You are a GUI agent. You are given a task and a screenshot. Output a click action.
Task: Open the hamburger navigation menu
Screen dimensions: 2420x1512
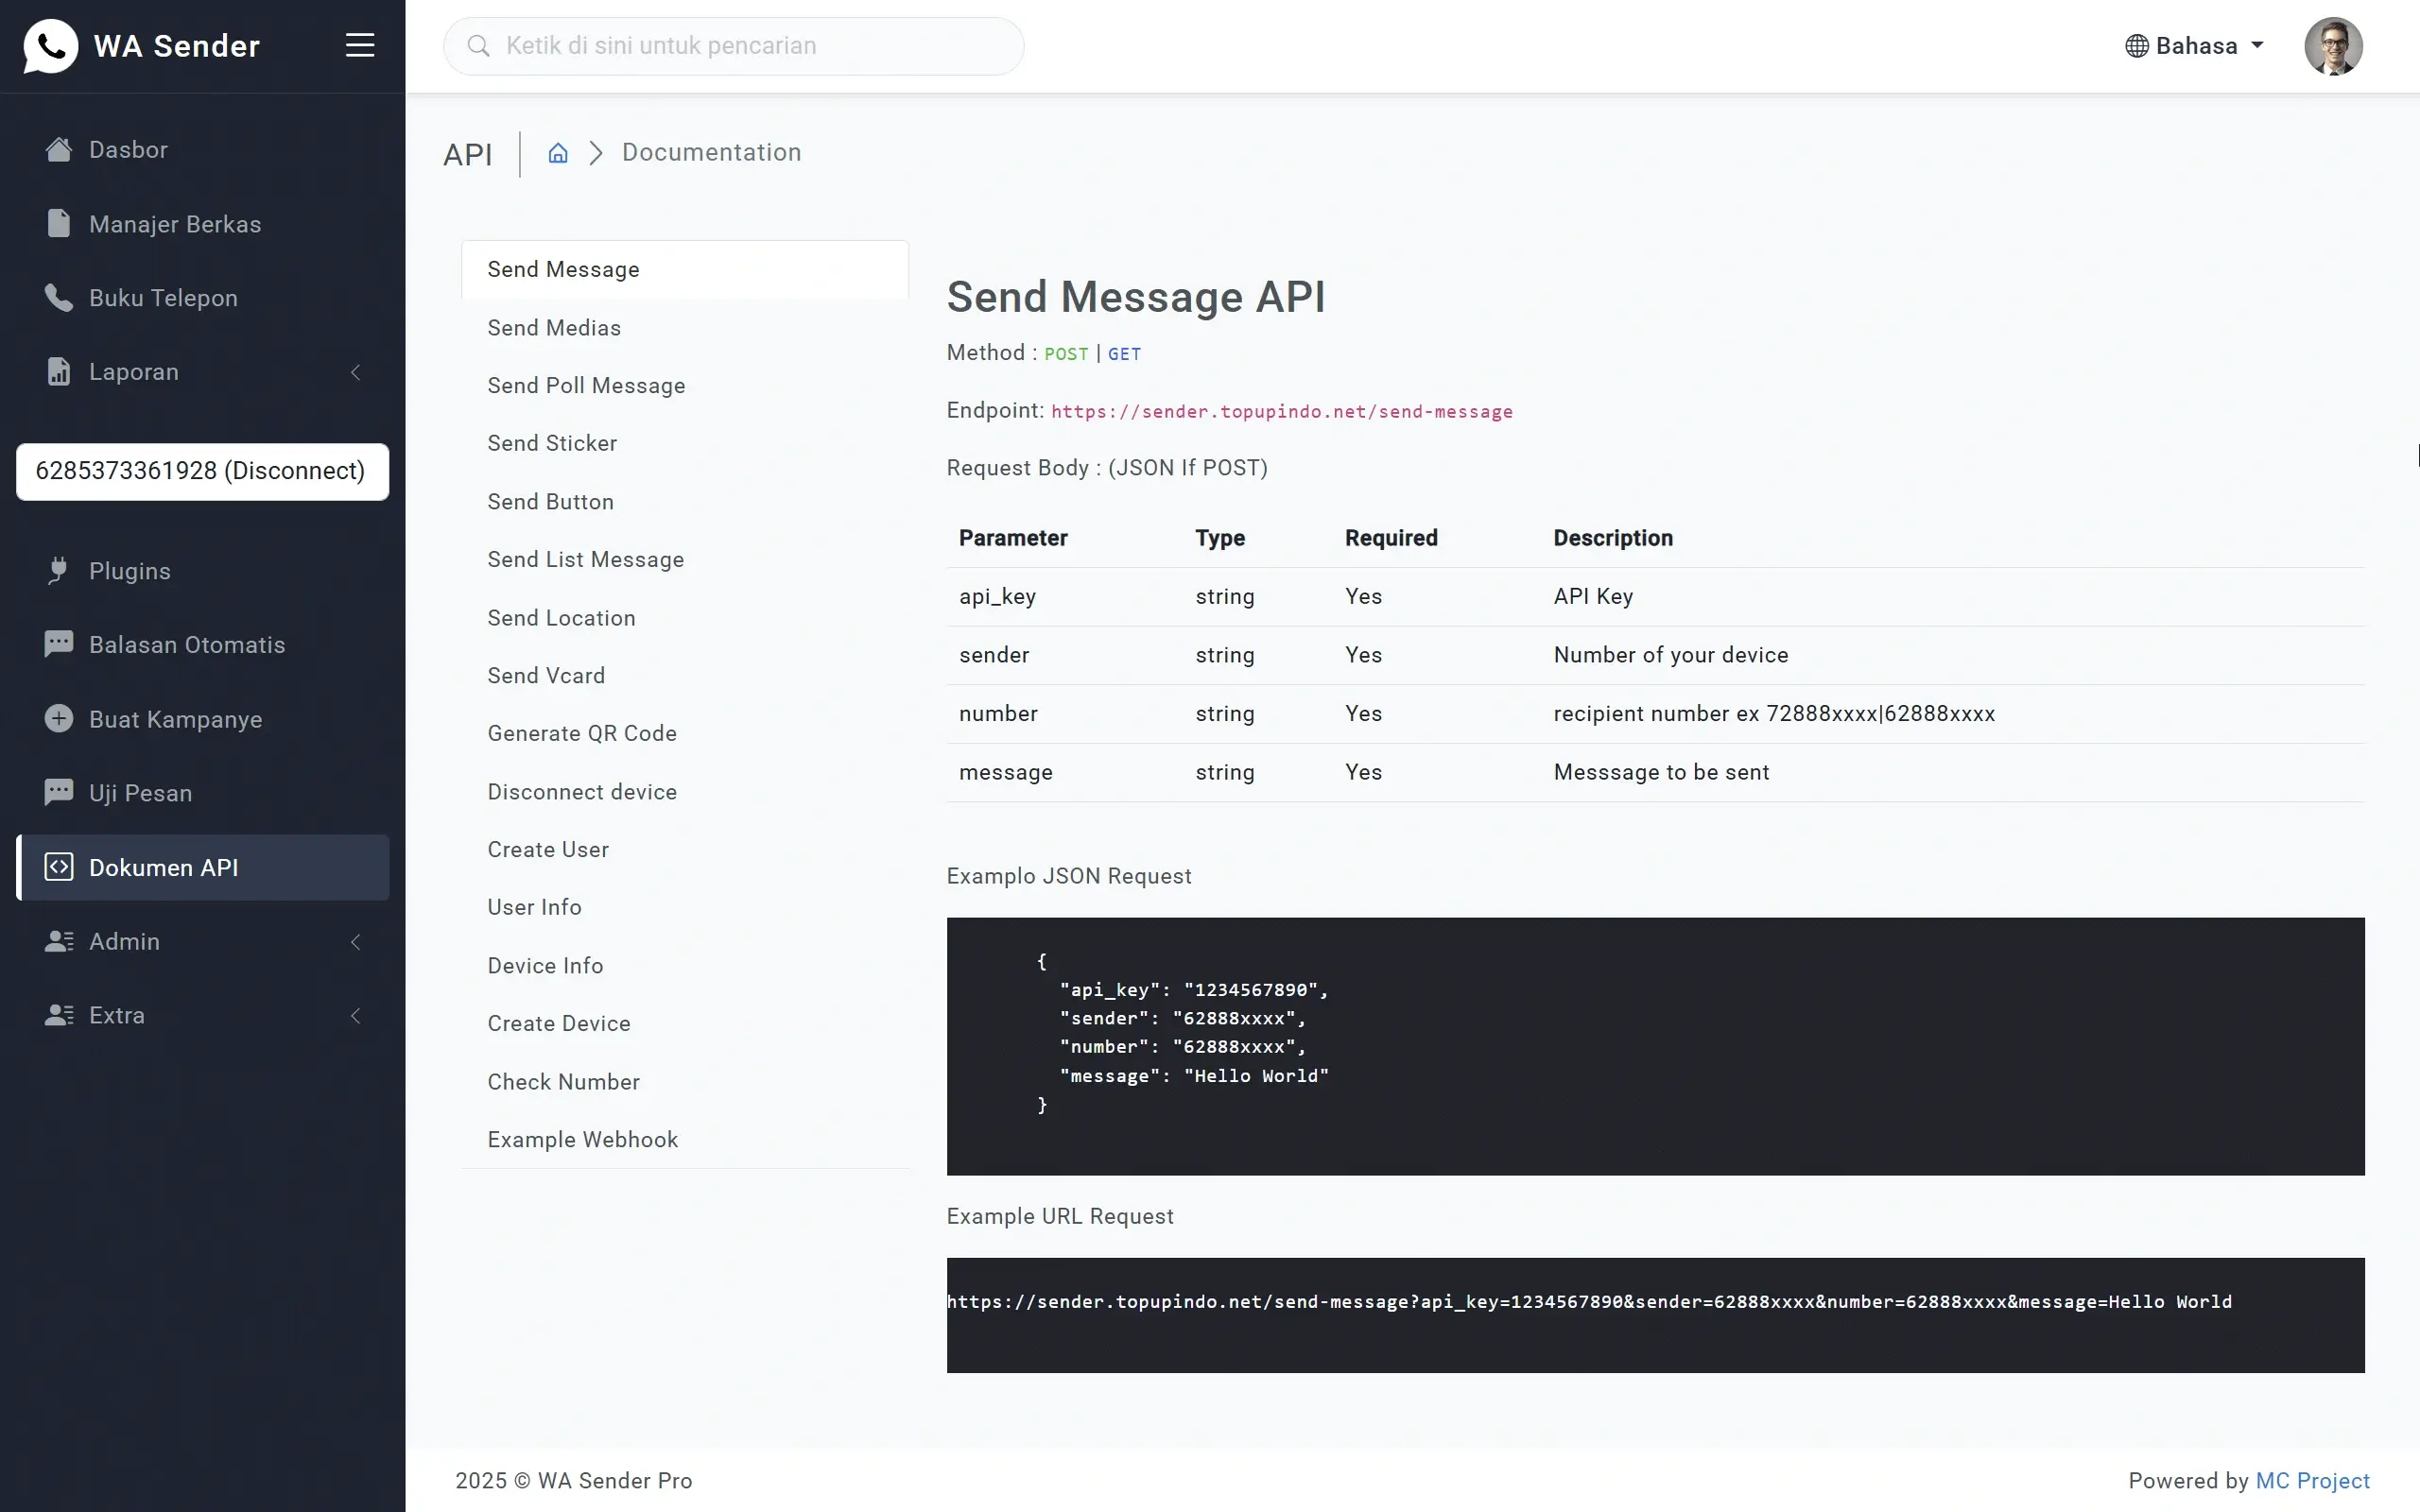click(360, 45)
